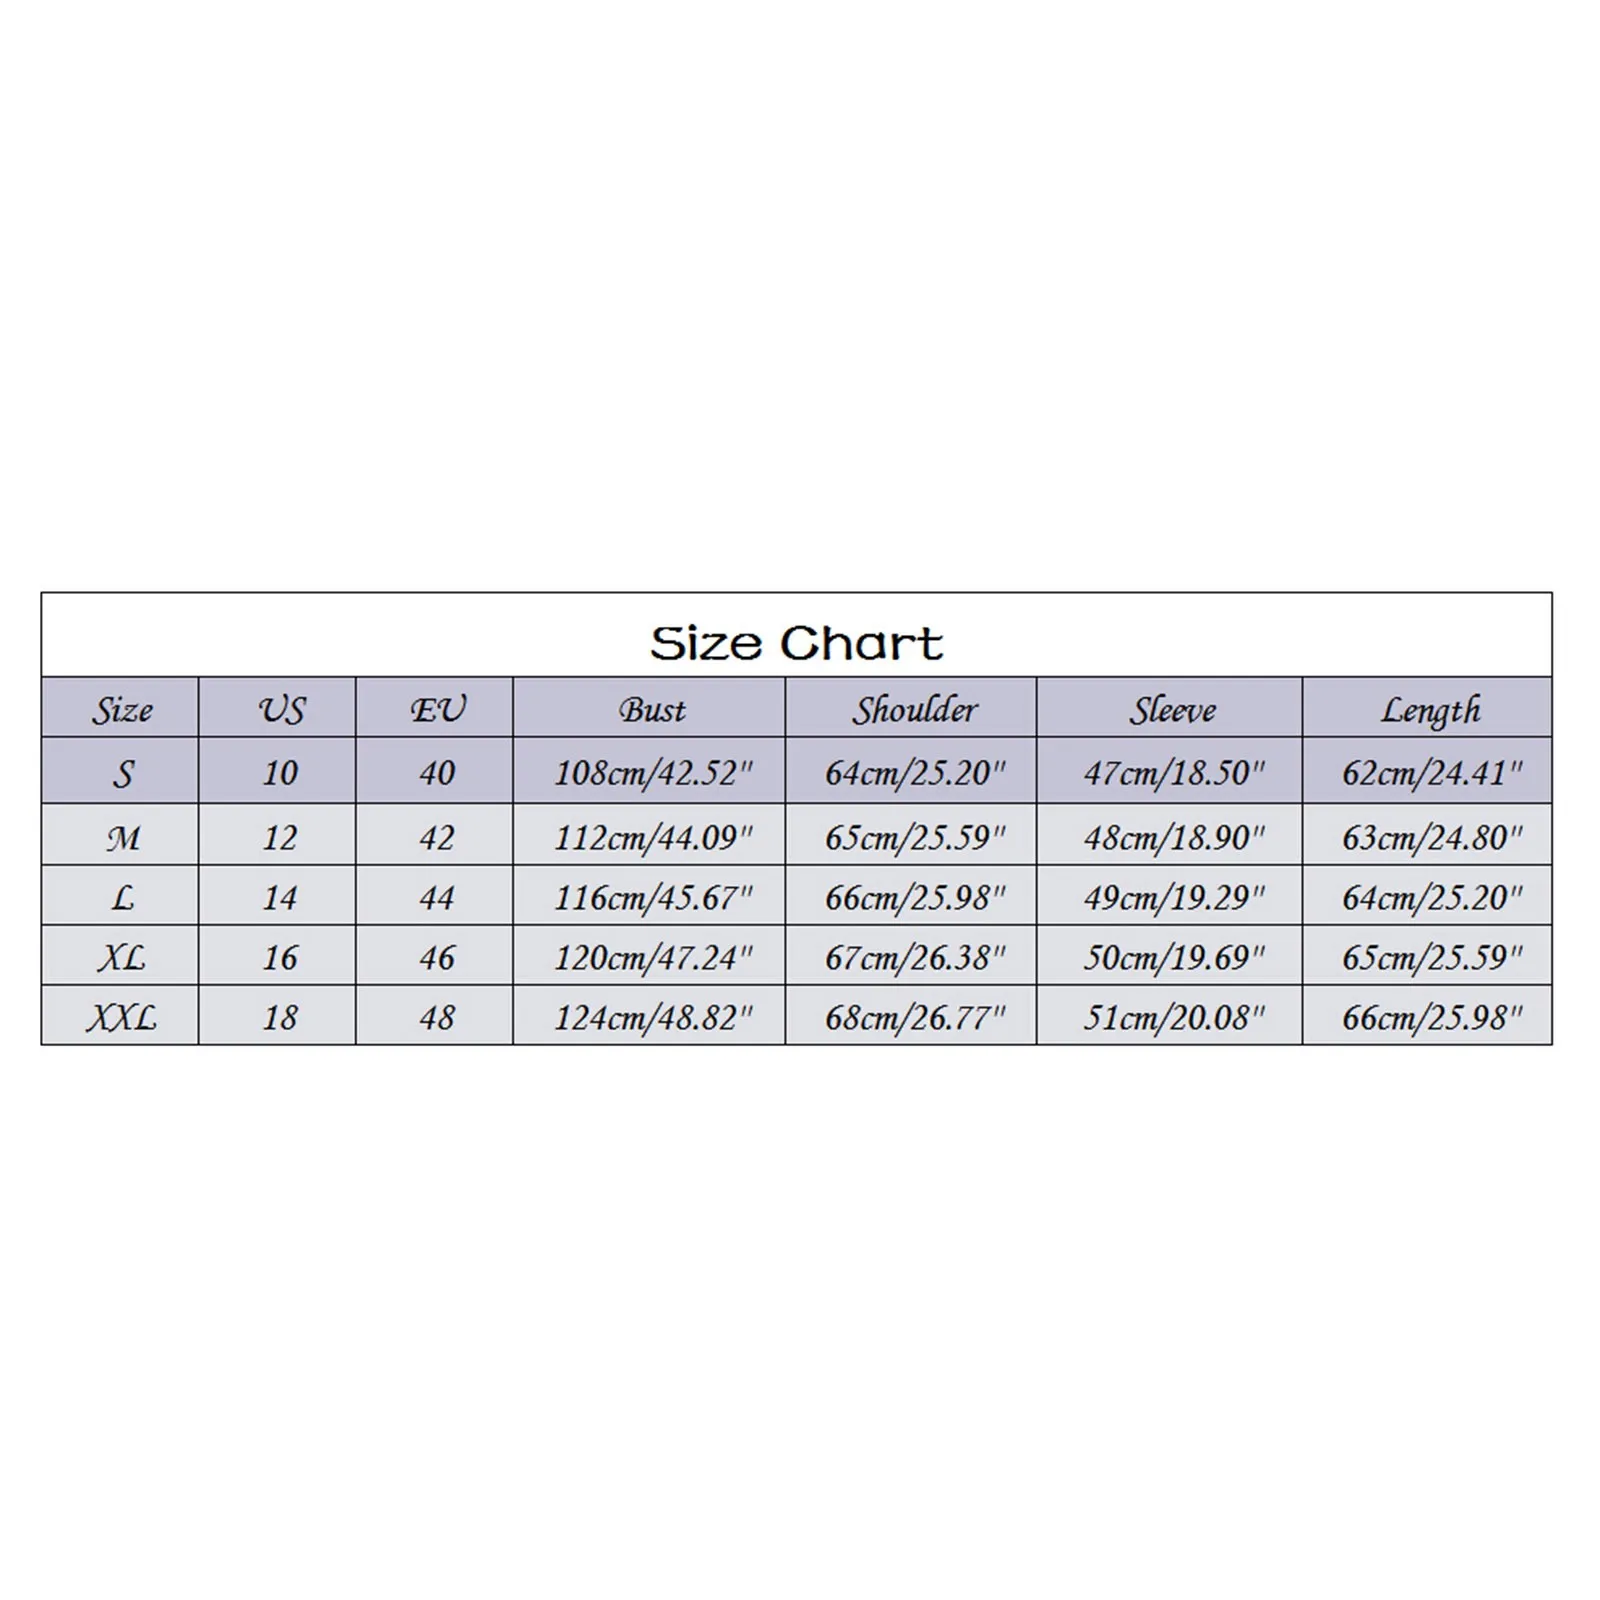
Task: Click the bust value 124cm/48.82"
Action: pos(652,1018)
